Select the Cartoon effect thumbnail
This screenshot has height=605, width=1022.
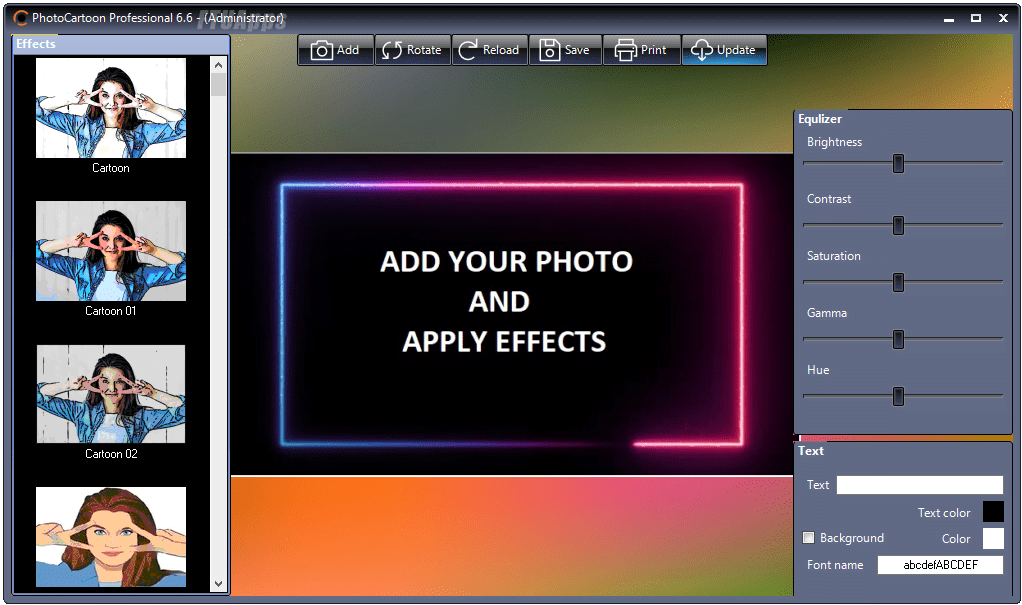pyautogui.click(x=111, y=108)
